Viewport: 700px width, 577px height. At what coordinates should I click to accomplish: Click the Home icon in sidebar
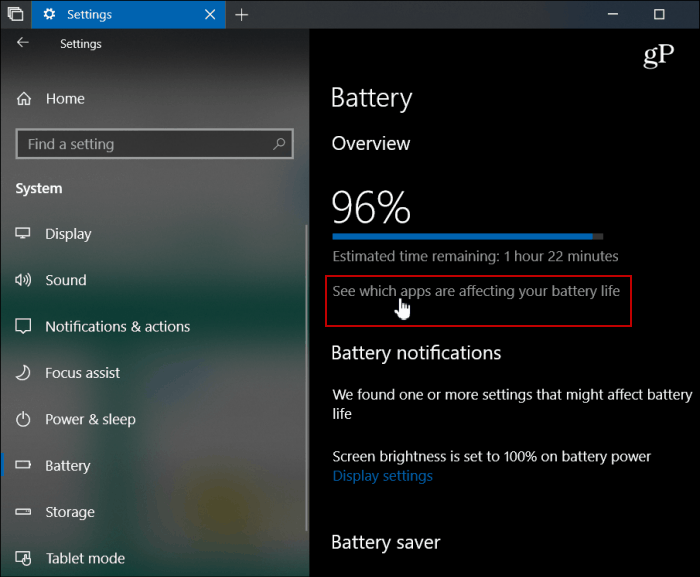24,99
